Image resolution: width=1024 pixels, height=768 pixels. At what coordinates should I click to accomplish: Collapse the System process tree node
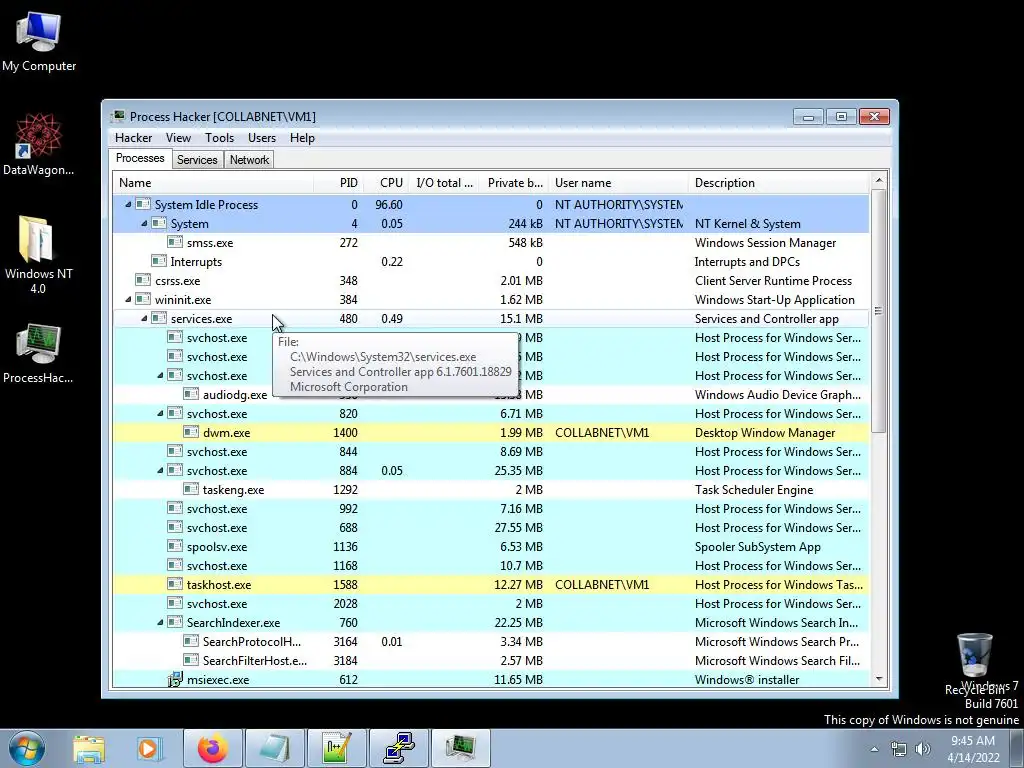coord(144,223)
